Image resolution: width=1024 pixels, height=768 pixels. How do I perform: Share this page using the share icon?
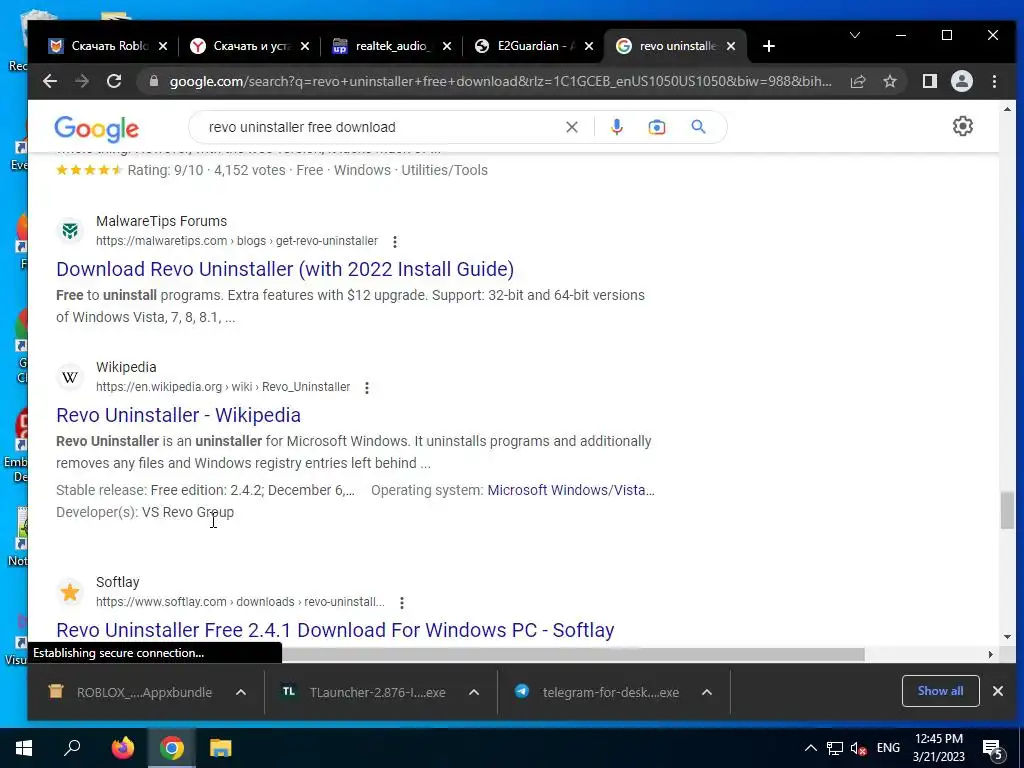pos(857,81)
